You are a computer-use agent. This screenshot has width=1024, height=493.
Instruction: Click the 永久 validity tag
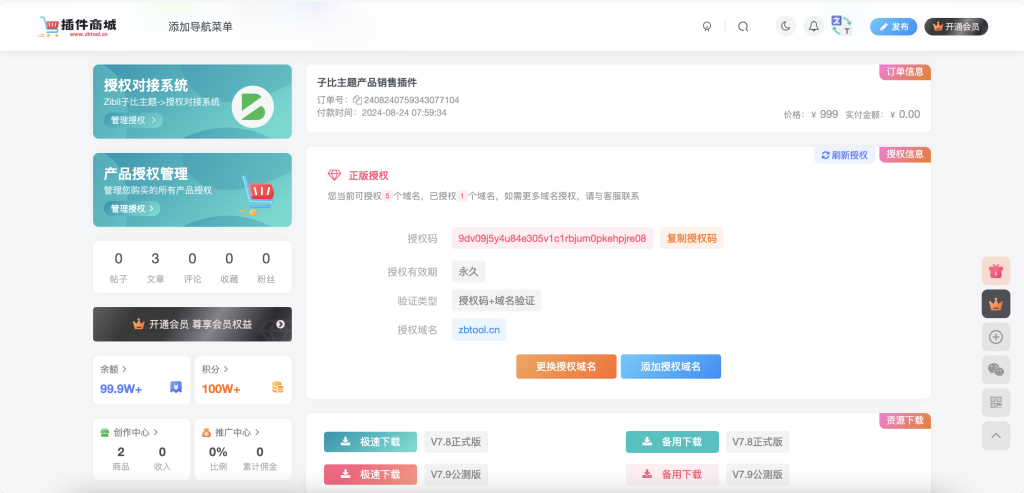tap(469, 272)
